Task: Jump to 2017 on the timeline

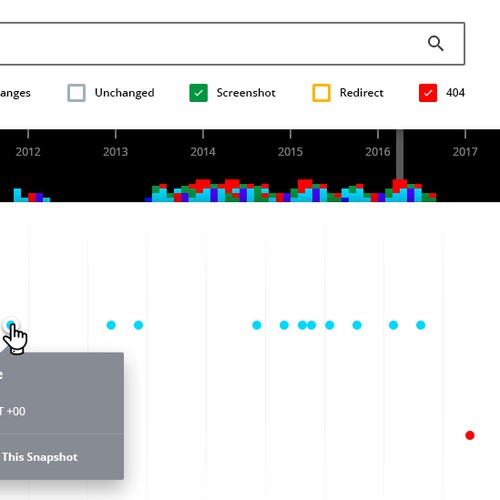Action: pos(465,152)
